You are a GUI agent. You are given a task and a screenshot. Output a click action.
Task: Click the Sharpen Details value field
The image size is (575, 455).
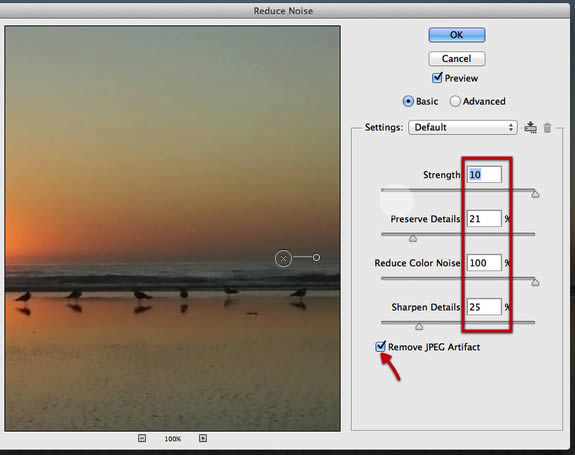[x=484, y=307]
